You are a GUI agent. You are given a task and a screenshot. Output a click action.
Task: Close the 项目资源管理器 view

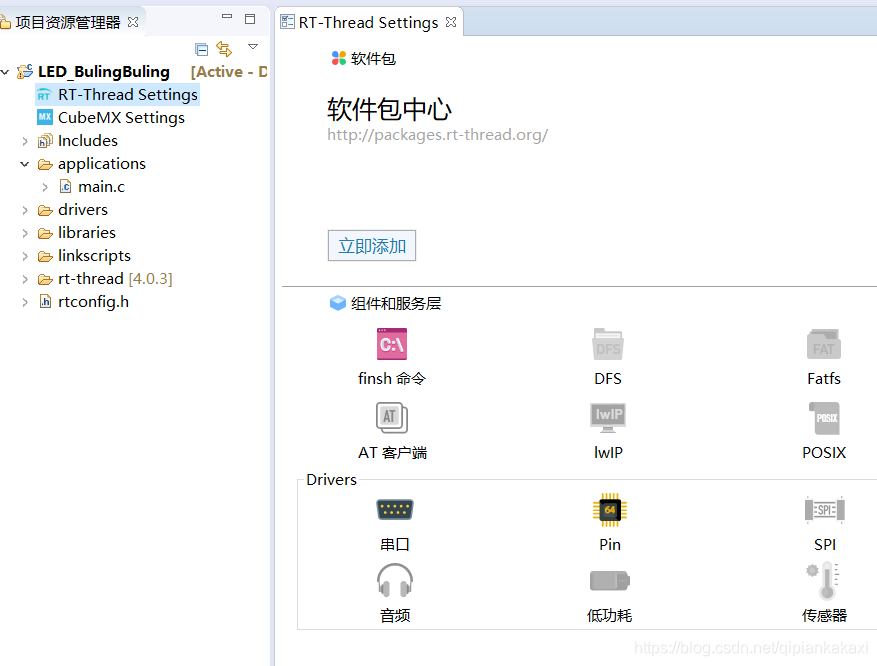click(x=133, y=22)
